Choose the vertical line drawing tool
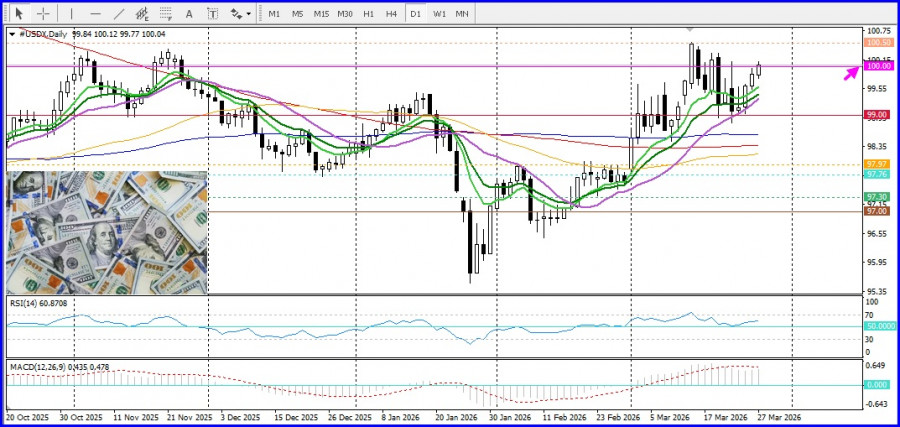 (x=72, y=14)
